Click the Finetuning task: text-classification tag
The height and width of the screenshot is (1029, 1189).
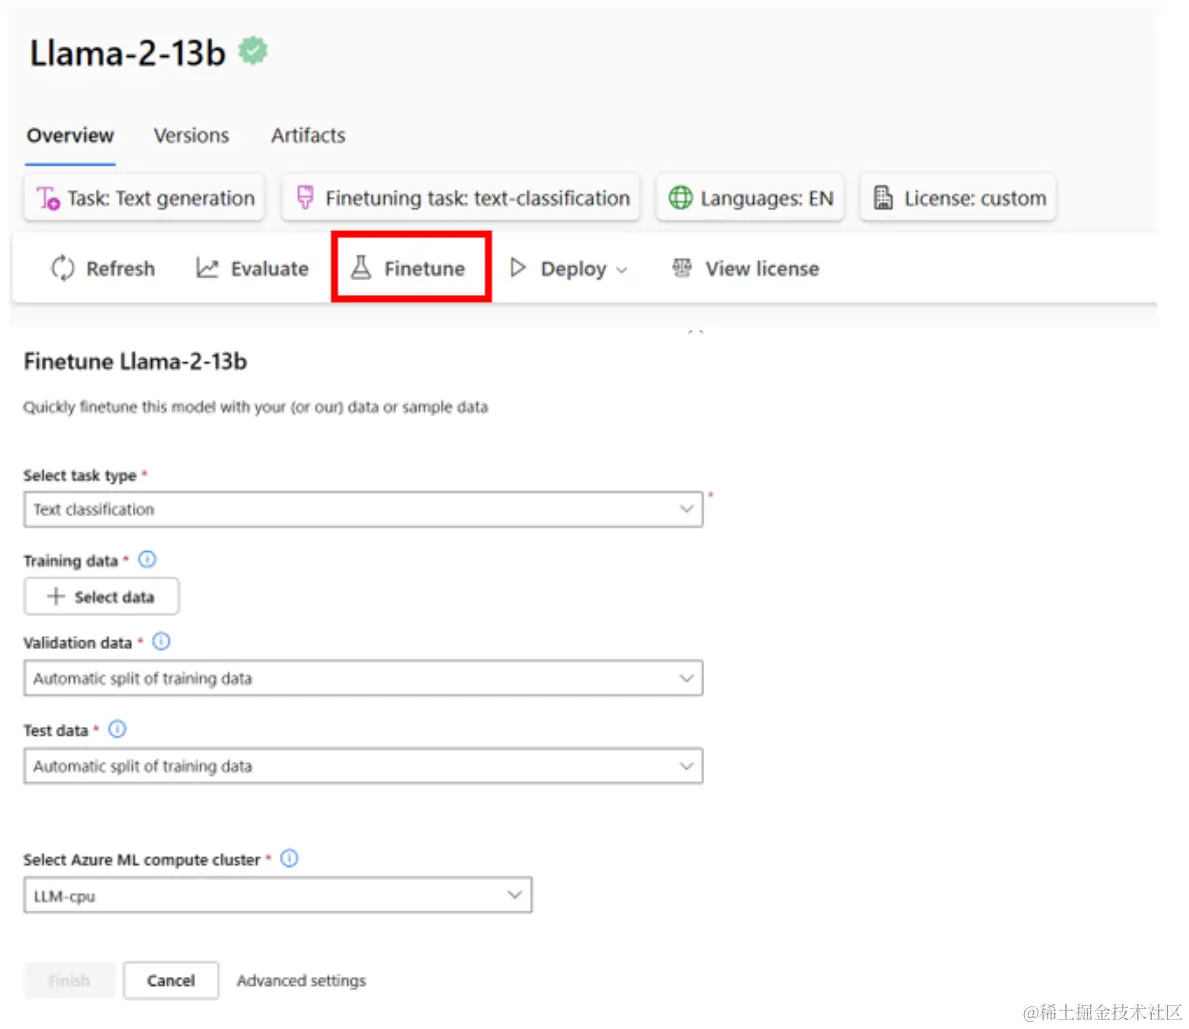pos(460,198)
